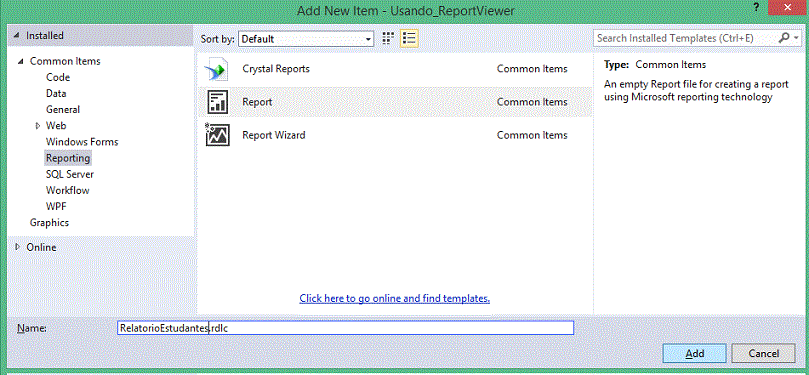The height and width of the screenshot is (375, 809).
Task: Follow the go online and find templates link
Action: click(x=394, y=298)
